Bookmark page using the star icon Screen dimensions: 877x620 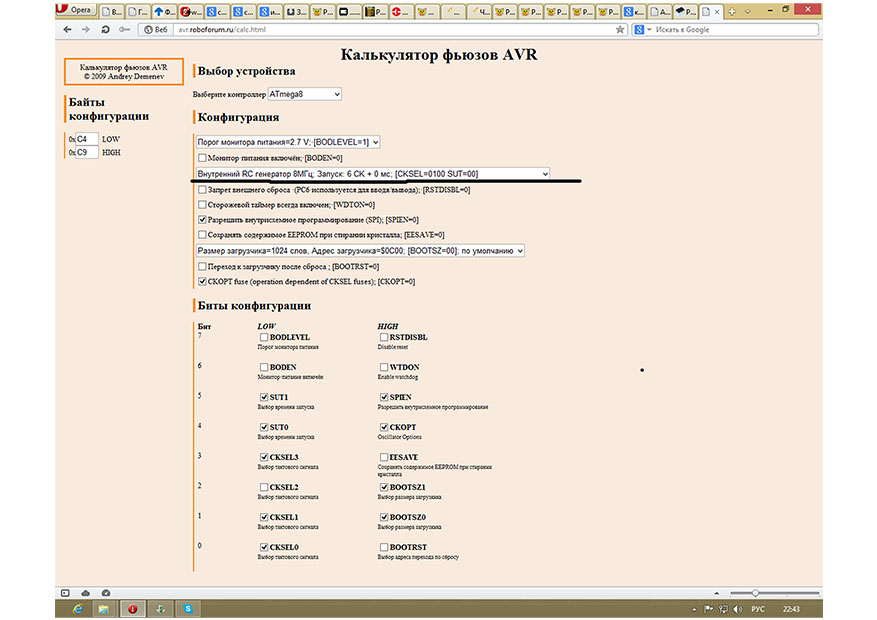[x=620, y=30]
